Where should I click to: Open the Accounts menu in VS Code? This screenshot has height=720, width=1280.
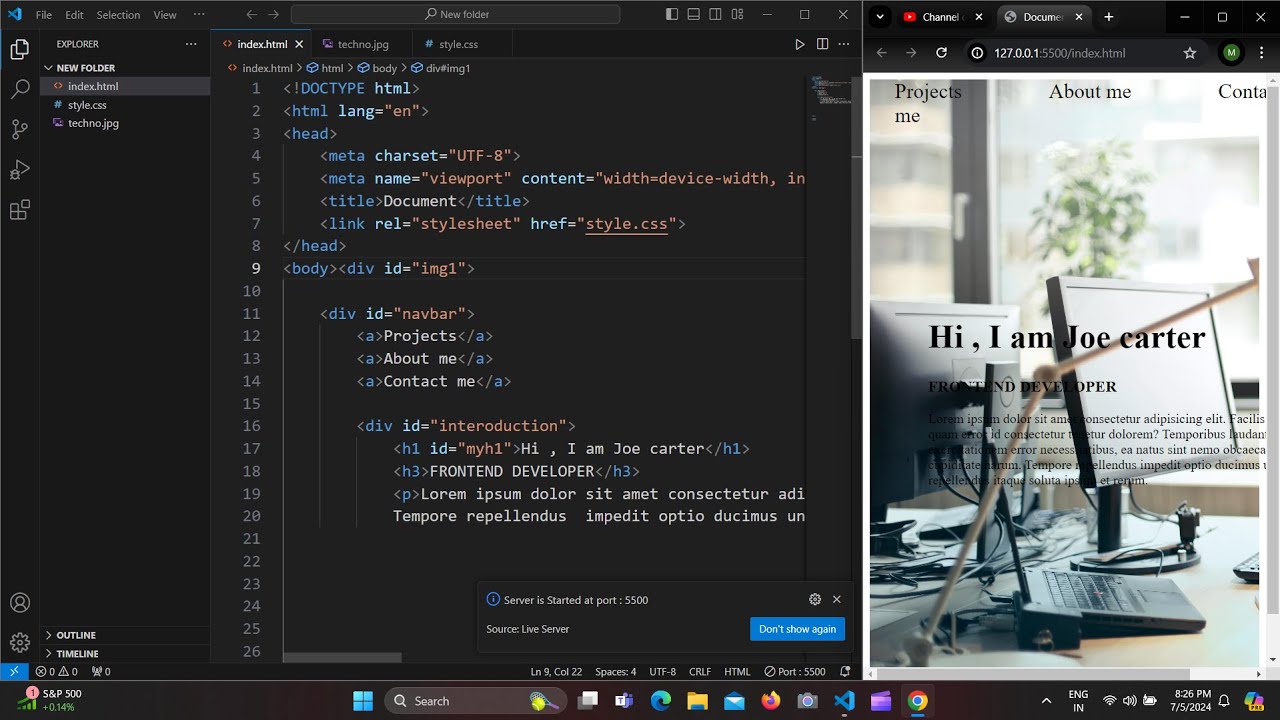coord(19,603)
